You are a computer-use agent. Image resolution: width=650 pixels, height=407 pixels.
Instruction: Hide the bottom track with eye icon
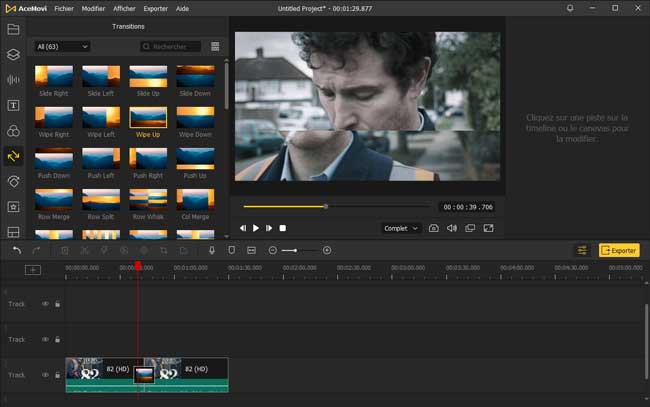tap(45, 375)
